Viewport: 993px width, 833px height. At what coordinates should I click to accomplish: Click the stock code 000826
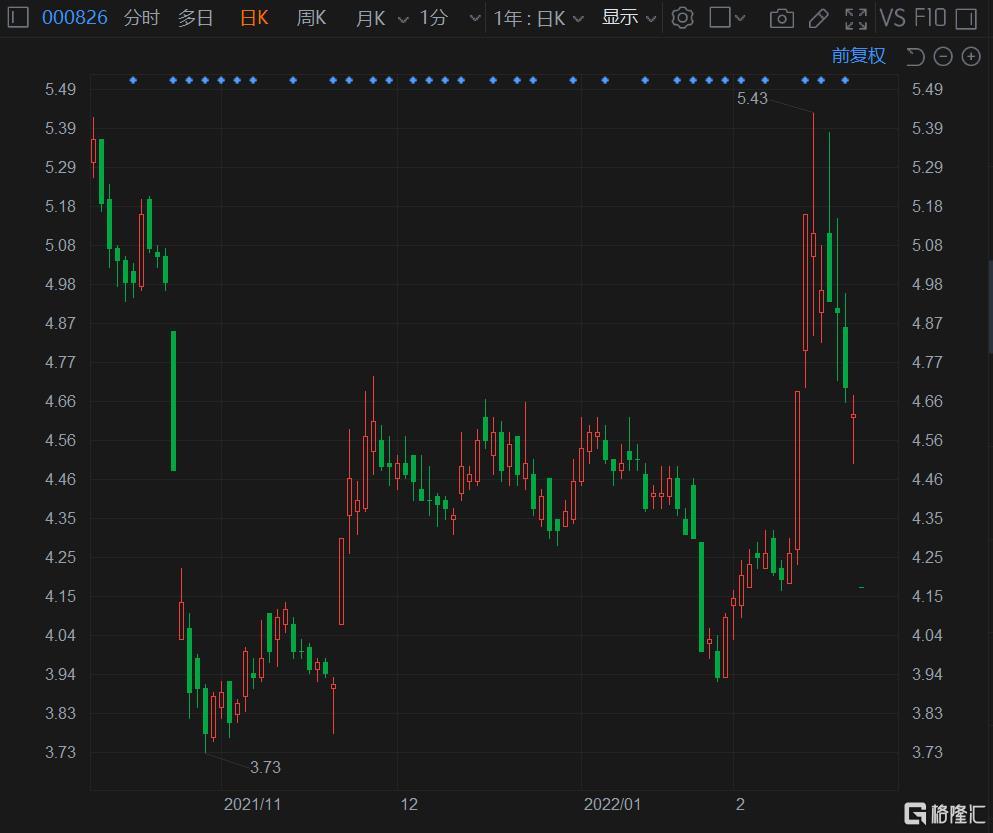(74, 18)
